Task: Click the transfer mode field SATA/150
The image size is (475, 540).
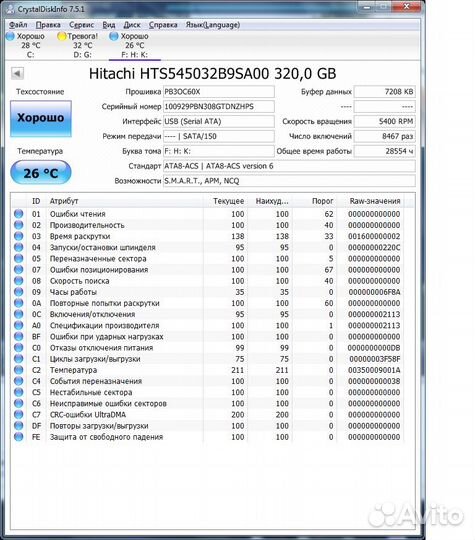Action: point(218,136)
